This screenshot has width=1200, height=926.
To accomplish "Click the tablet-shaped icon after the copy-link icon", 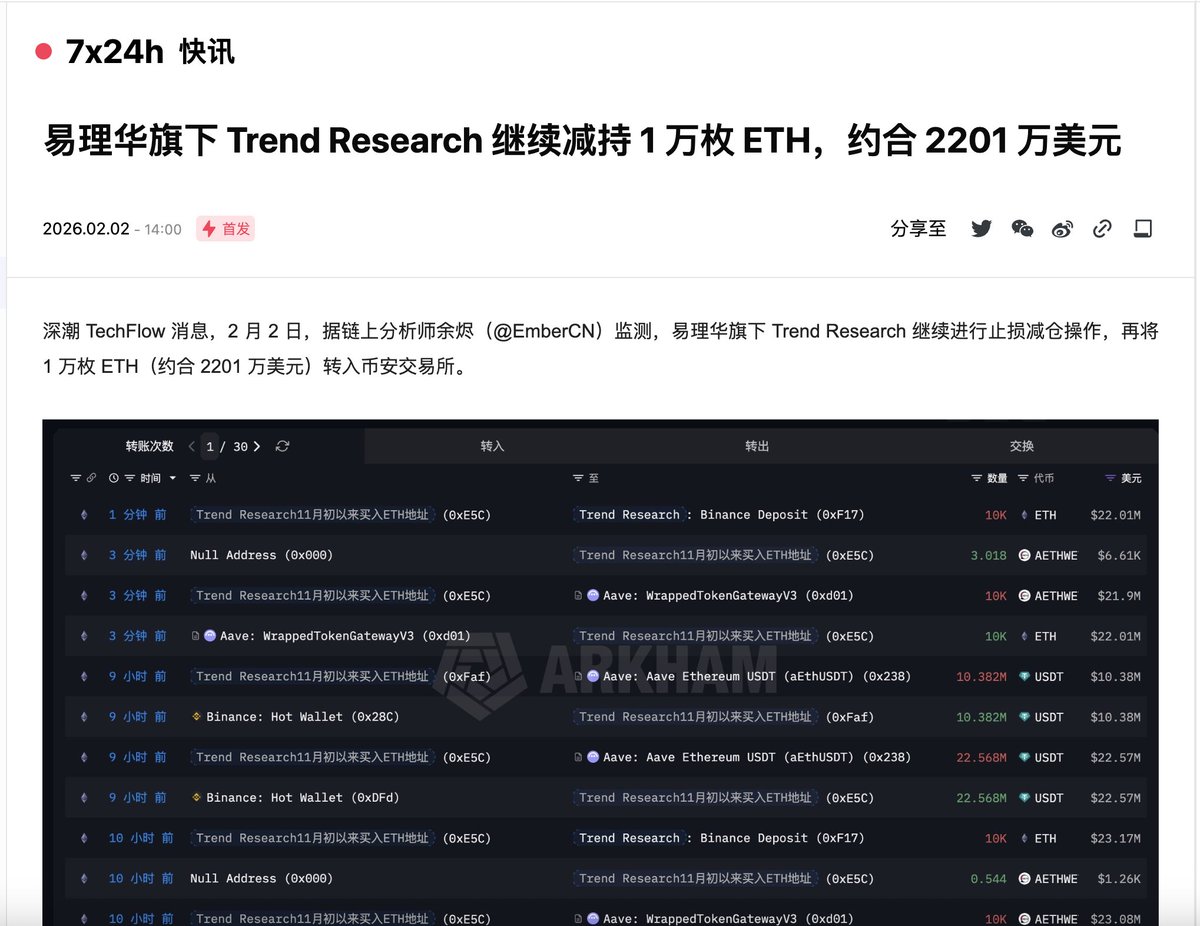I will click(x=1142, y=229).
